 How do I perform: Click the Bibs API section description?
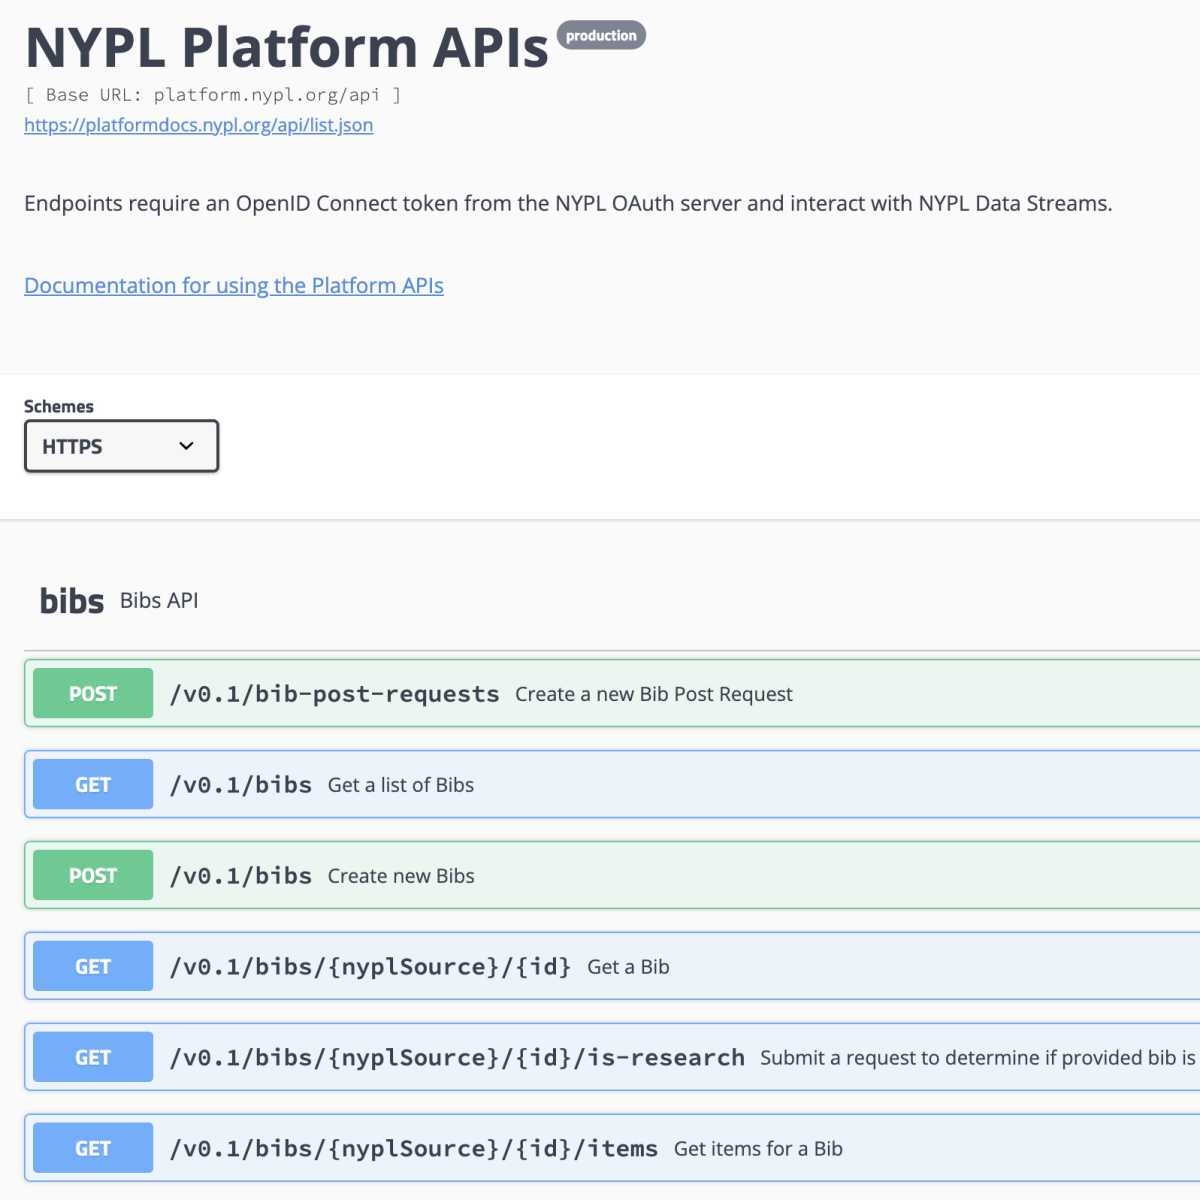pyautogui.click(x=159, y=601)
